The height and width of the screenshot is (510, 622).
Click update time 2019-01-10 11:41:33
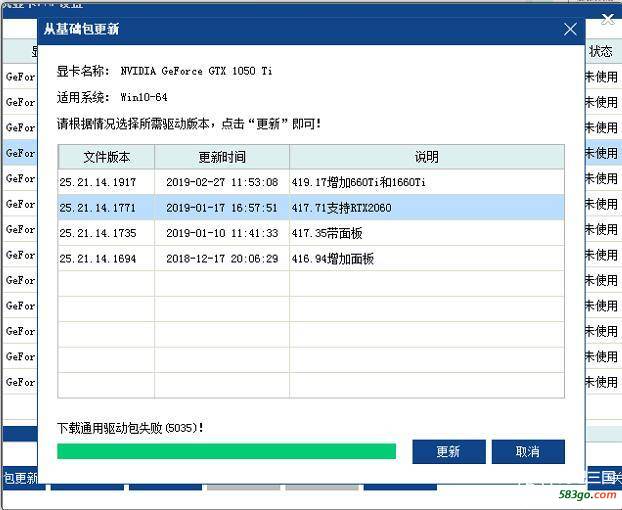coord(222,233)
